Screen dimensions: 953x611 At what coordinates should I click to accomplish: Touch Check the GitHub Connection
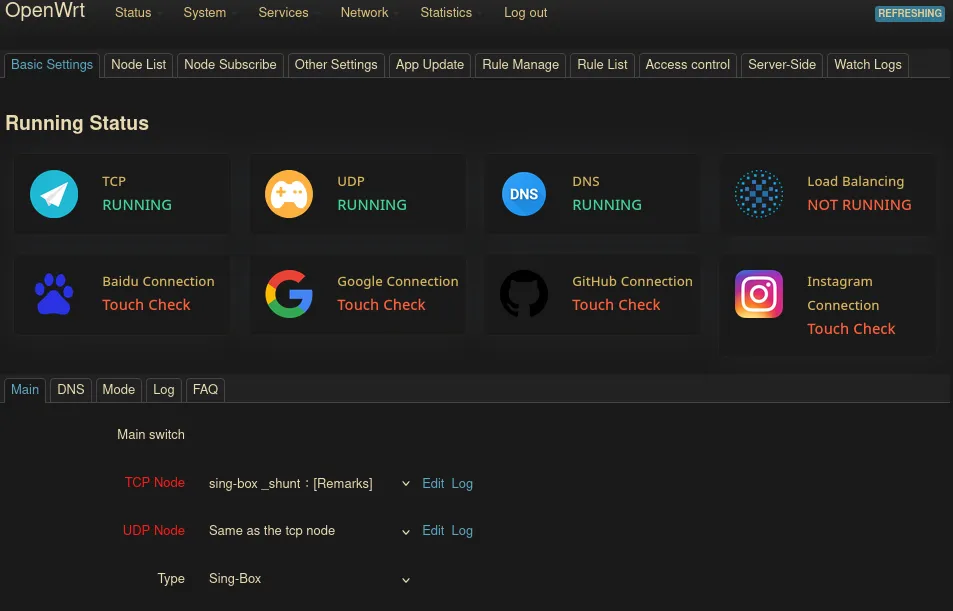pos(616,305)
